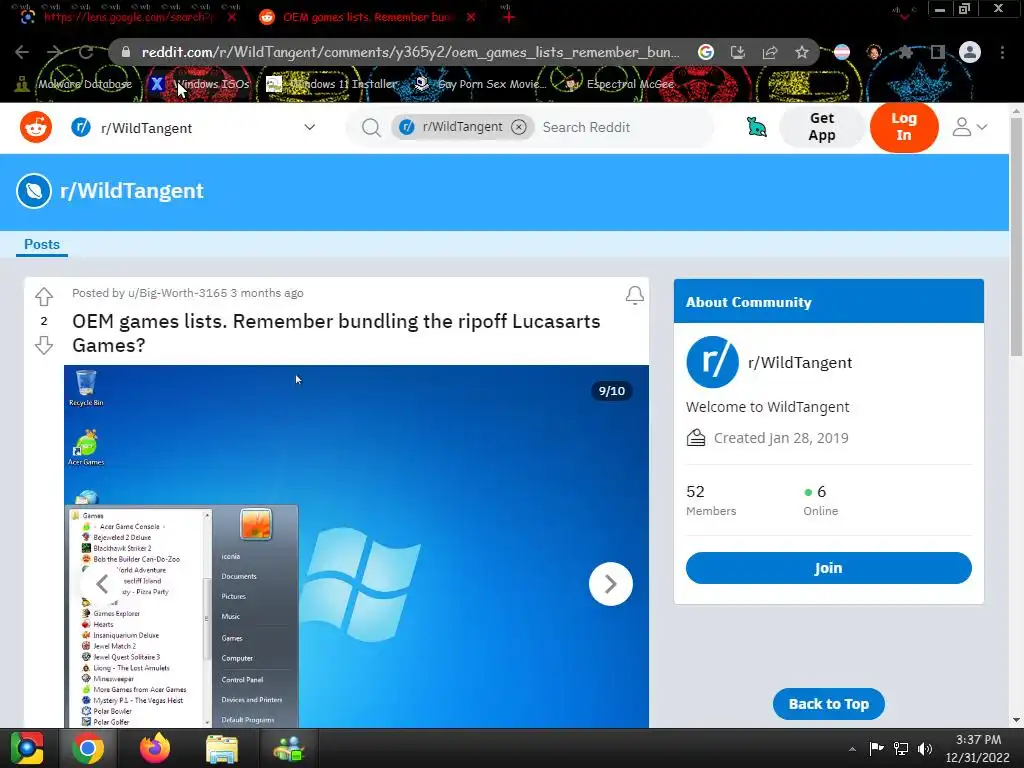Downvote the OEM games lists post

tap(44, 345)
